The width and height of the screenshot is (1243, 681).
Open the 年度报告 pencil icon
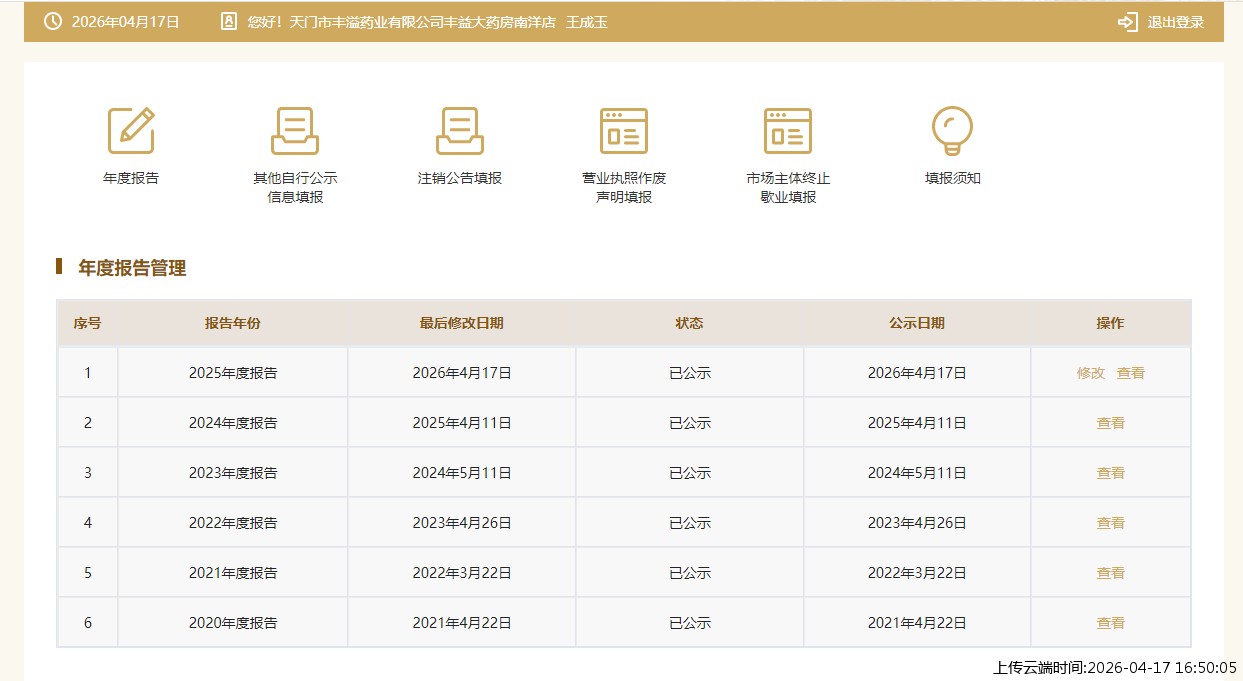131,131
